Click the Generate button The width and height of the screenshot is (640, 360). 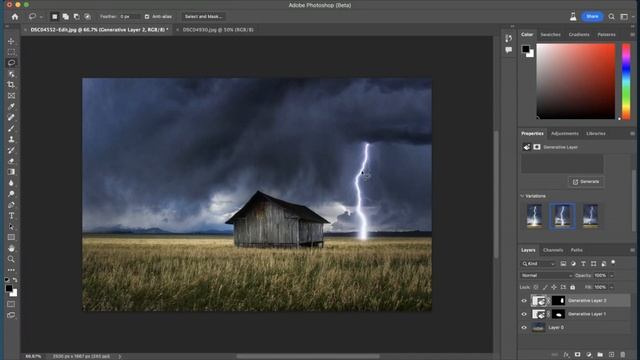coord(586,182)
